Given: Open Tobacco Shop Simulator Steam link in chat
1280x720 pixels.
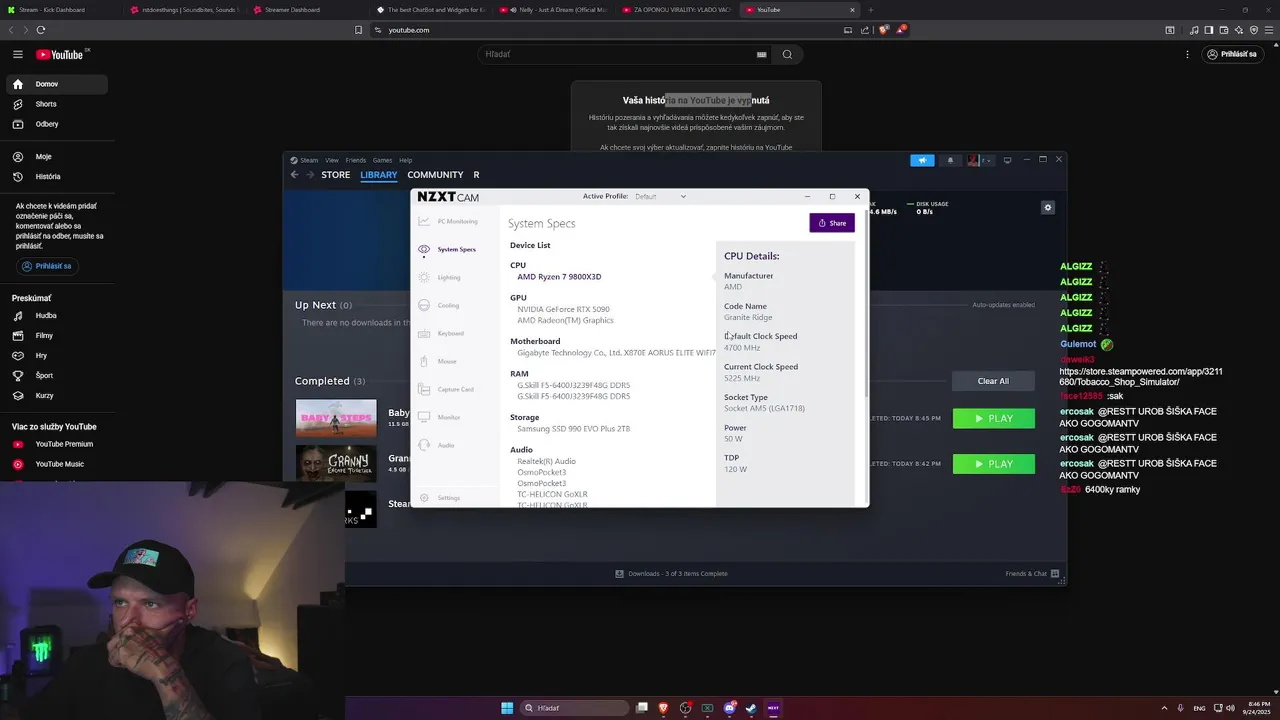Looking at the screenshot, I should tap(1140, 377).
